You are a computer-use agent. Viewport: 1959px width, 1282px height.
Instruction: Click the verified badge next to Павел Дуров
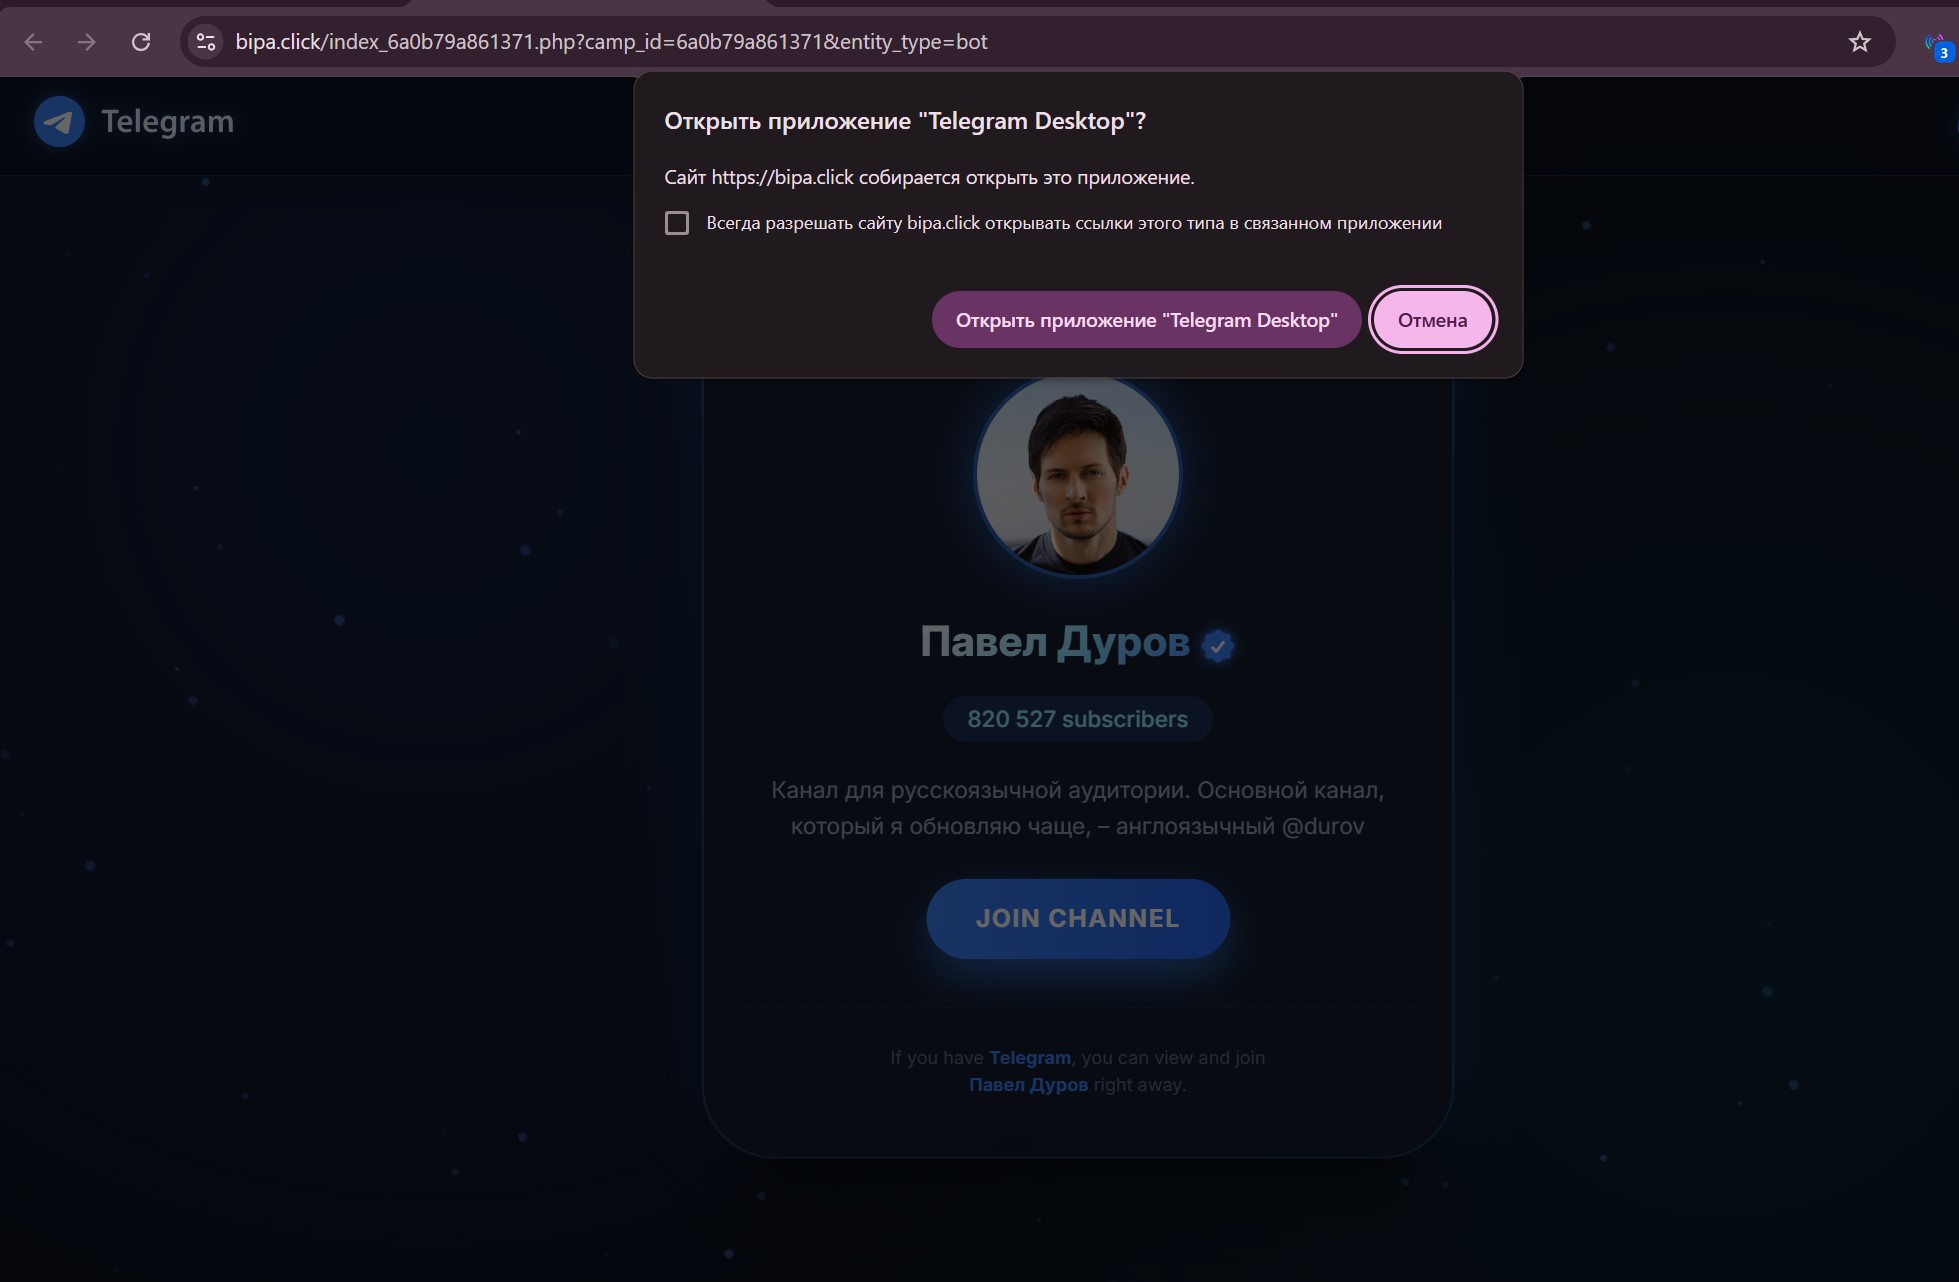tap(1217, 646)
